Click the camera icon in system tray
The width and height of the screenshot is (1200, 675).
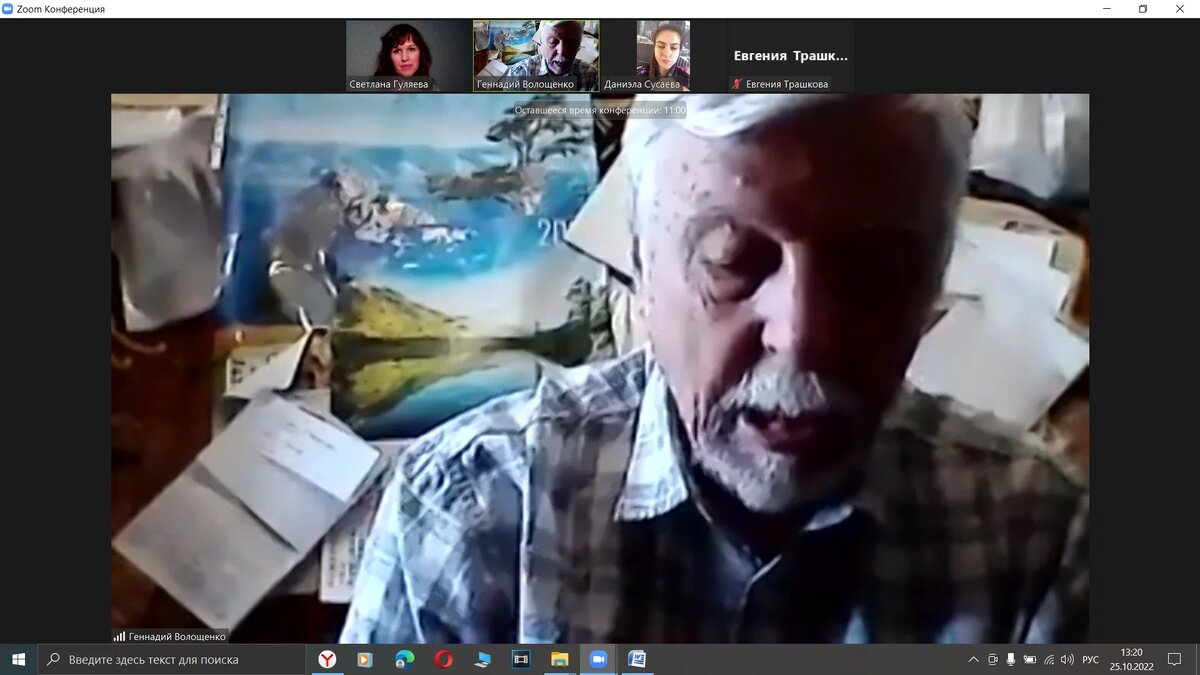992,660
